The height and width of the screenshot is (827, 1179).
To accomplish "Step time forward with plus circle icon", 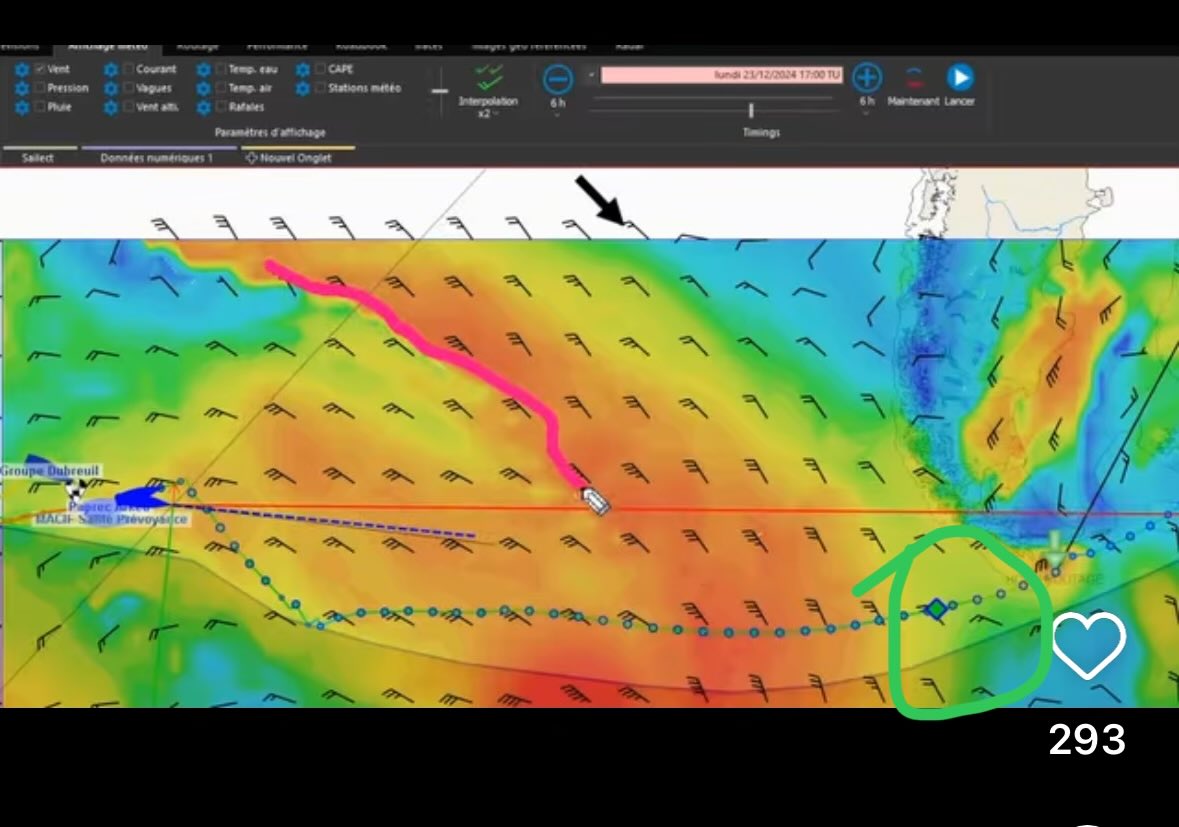I will 867,77.
